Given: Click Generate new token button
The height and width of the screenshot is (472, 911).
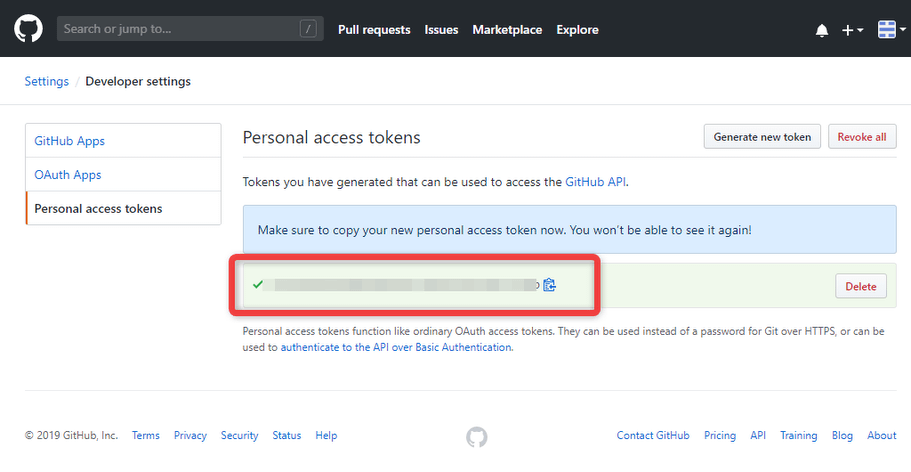Looking at the screenshot, I should tap(762, 137).
